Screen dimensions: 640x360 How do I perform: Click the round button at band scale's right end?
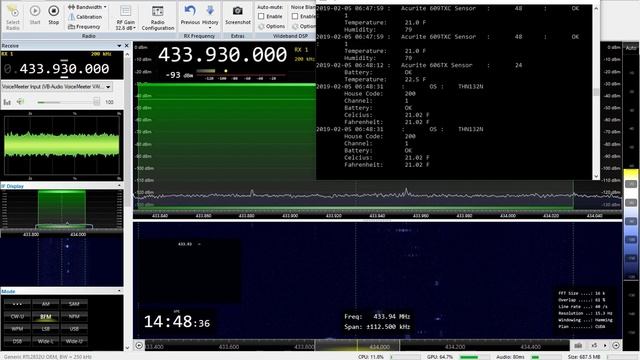point(616,346)
